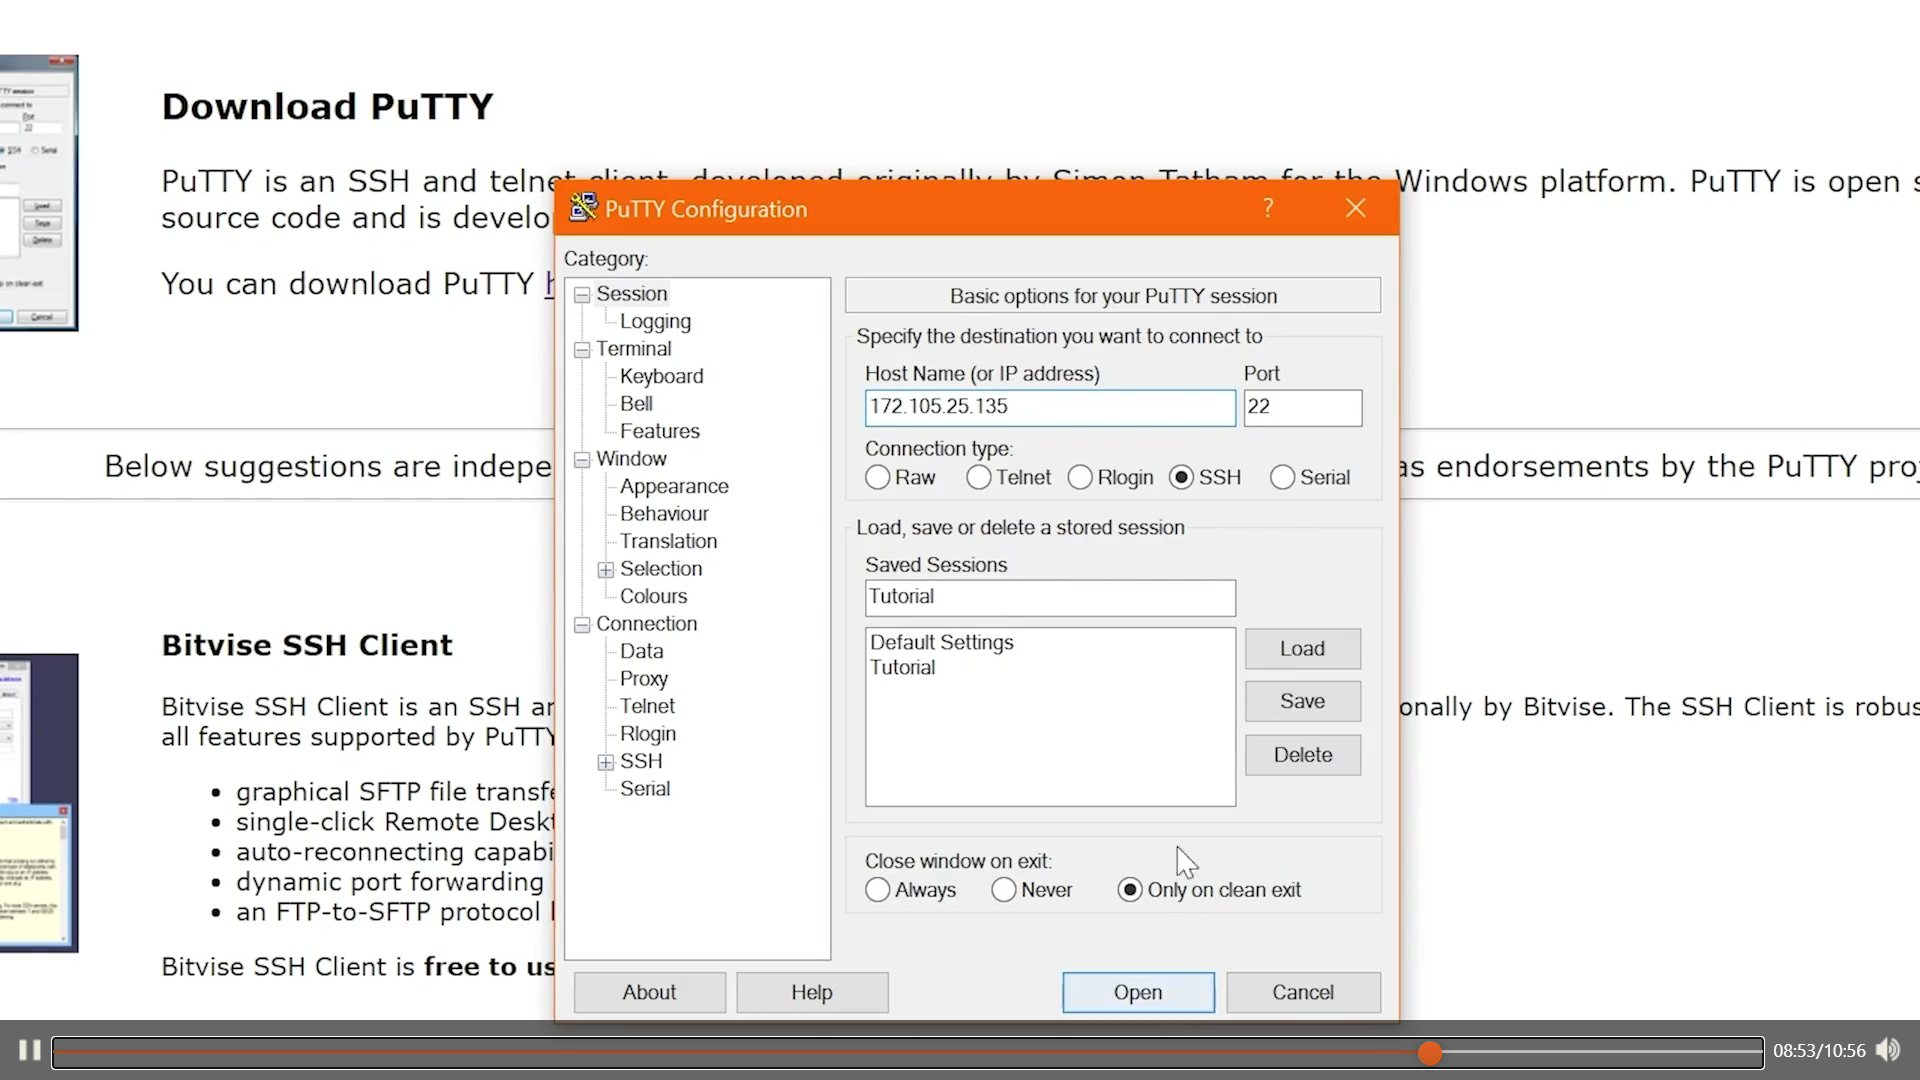The width and height of the screenshot is (1920, 1080).
Task: Click the PuTTY icon in title bar
Action: point(583,208)
